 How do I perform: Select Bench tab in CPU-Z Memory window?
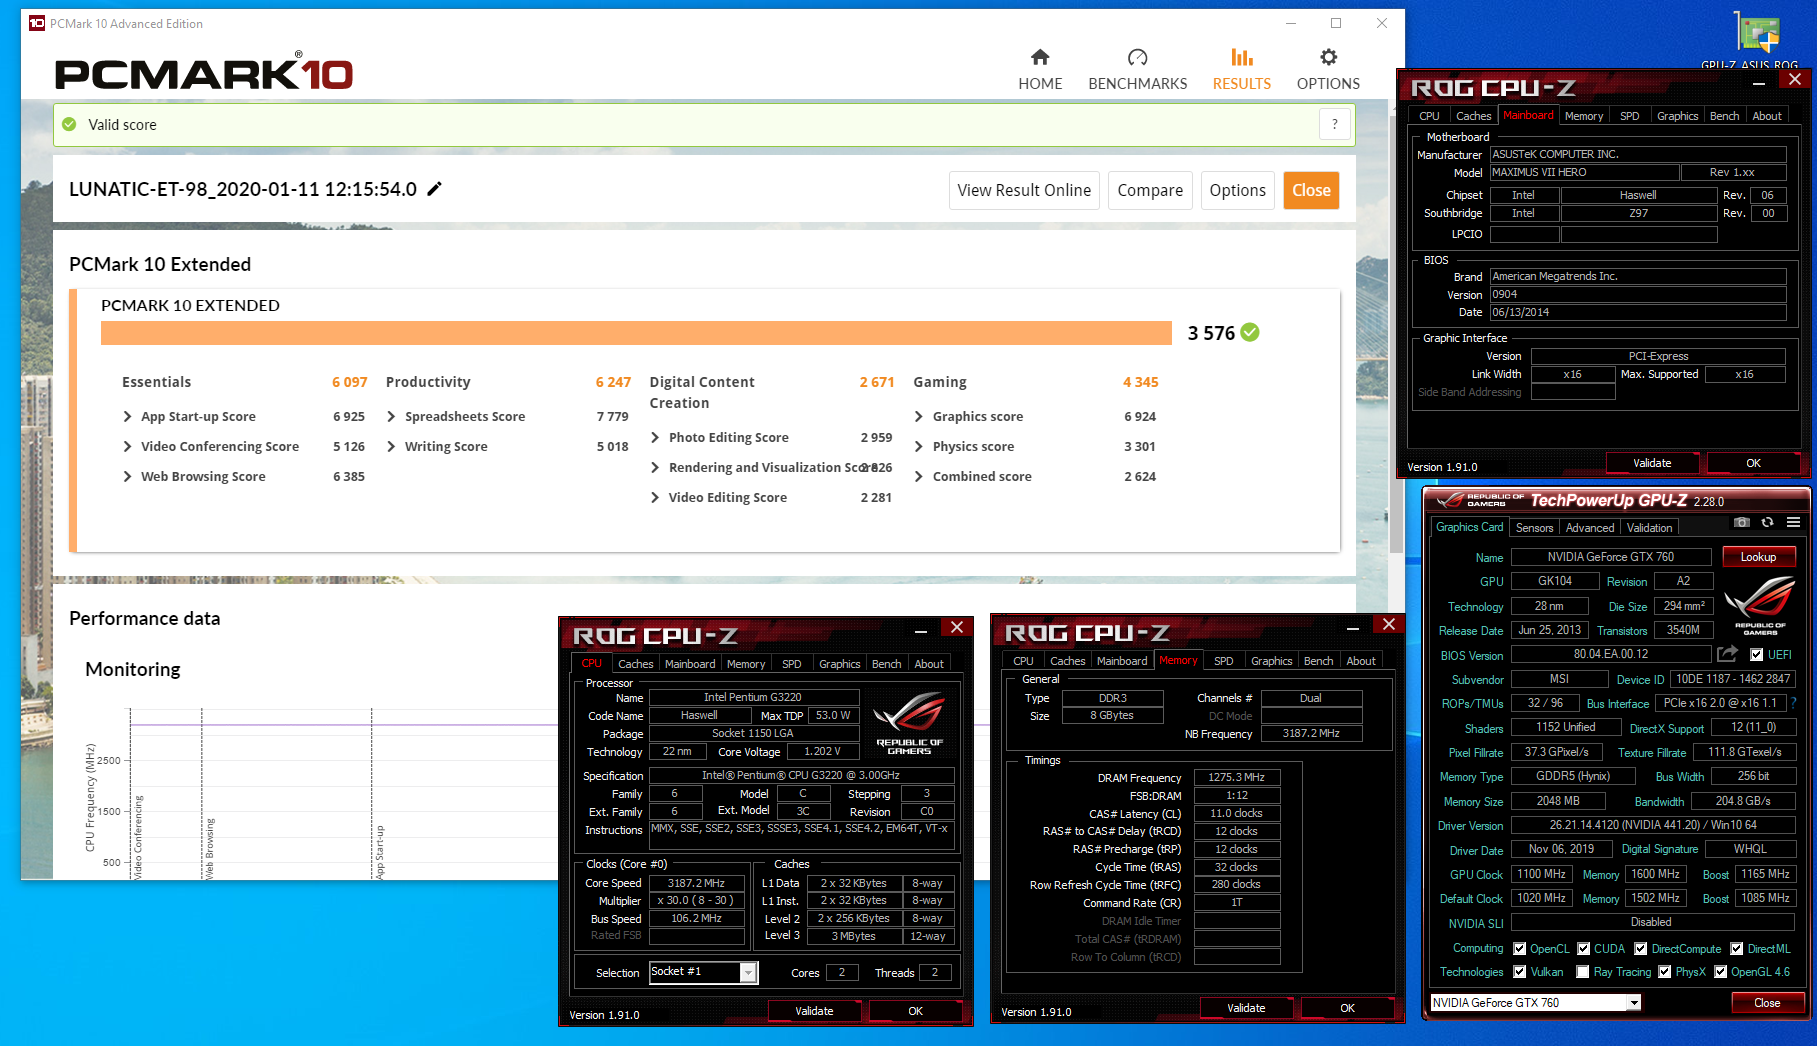click(1318, 661)
